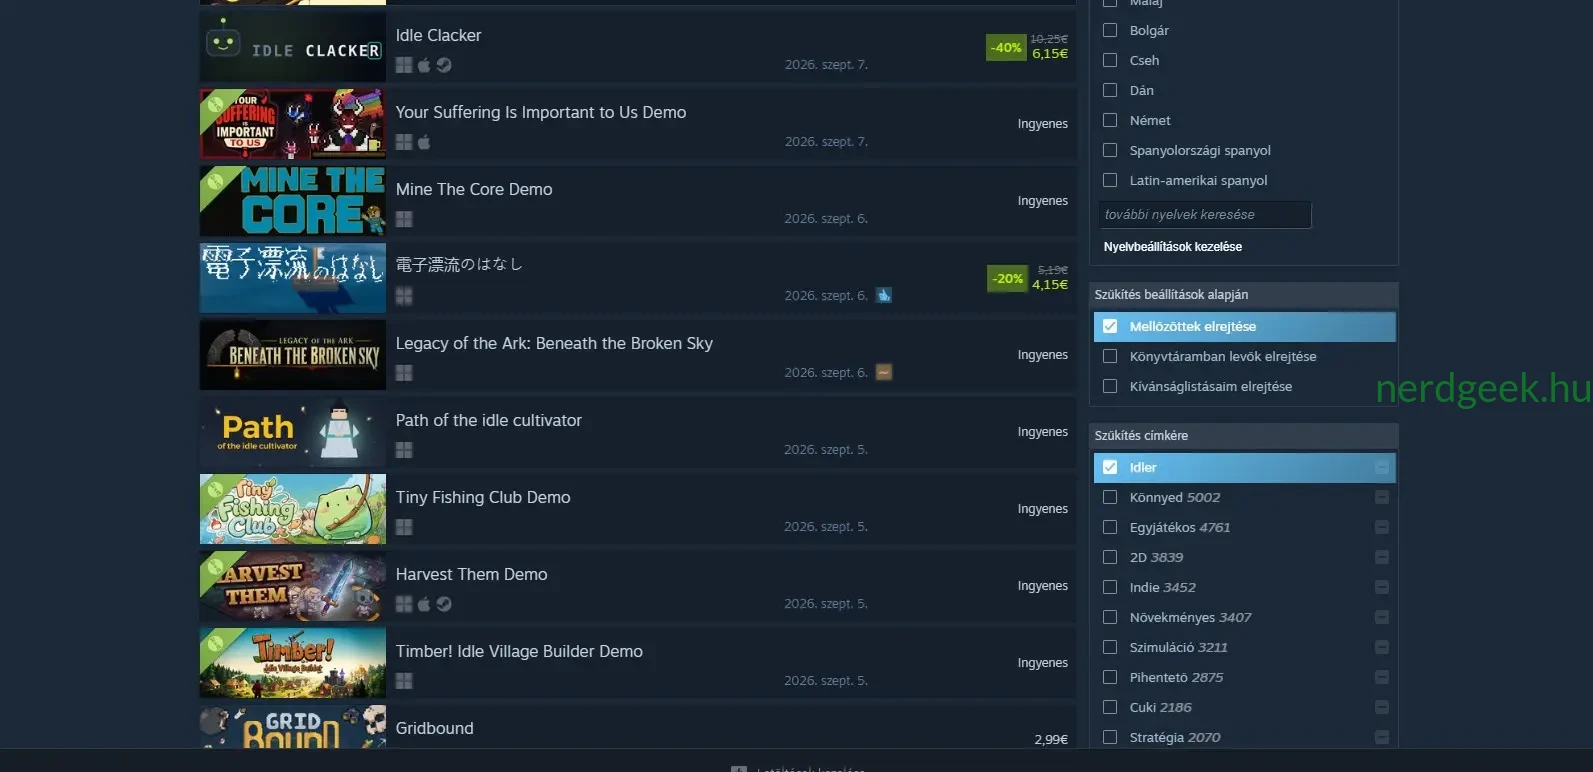Exclude the Pihentető tag with its minus icon
1593x772 pixels.
pyautogui.click(x=1382, y=677)
